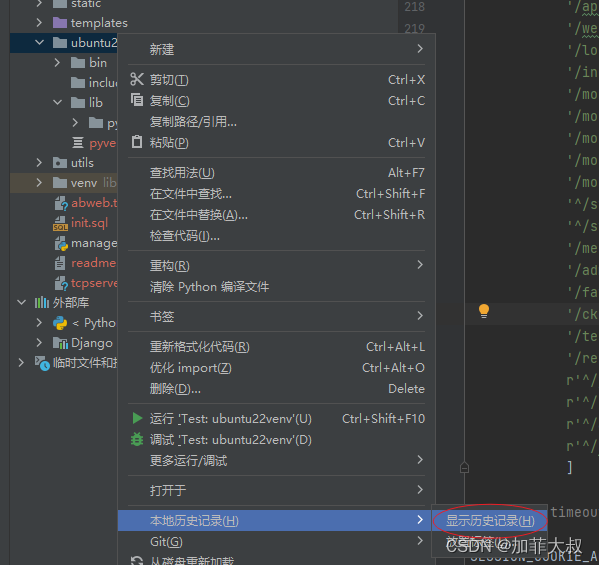
Task: Click the init.sql SQL file icon
Action: pos(60,223)
